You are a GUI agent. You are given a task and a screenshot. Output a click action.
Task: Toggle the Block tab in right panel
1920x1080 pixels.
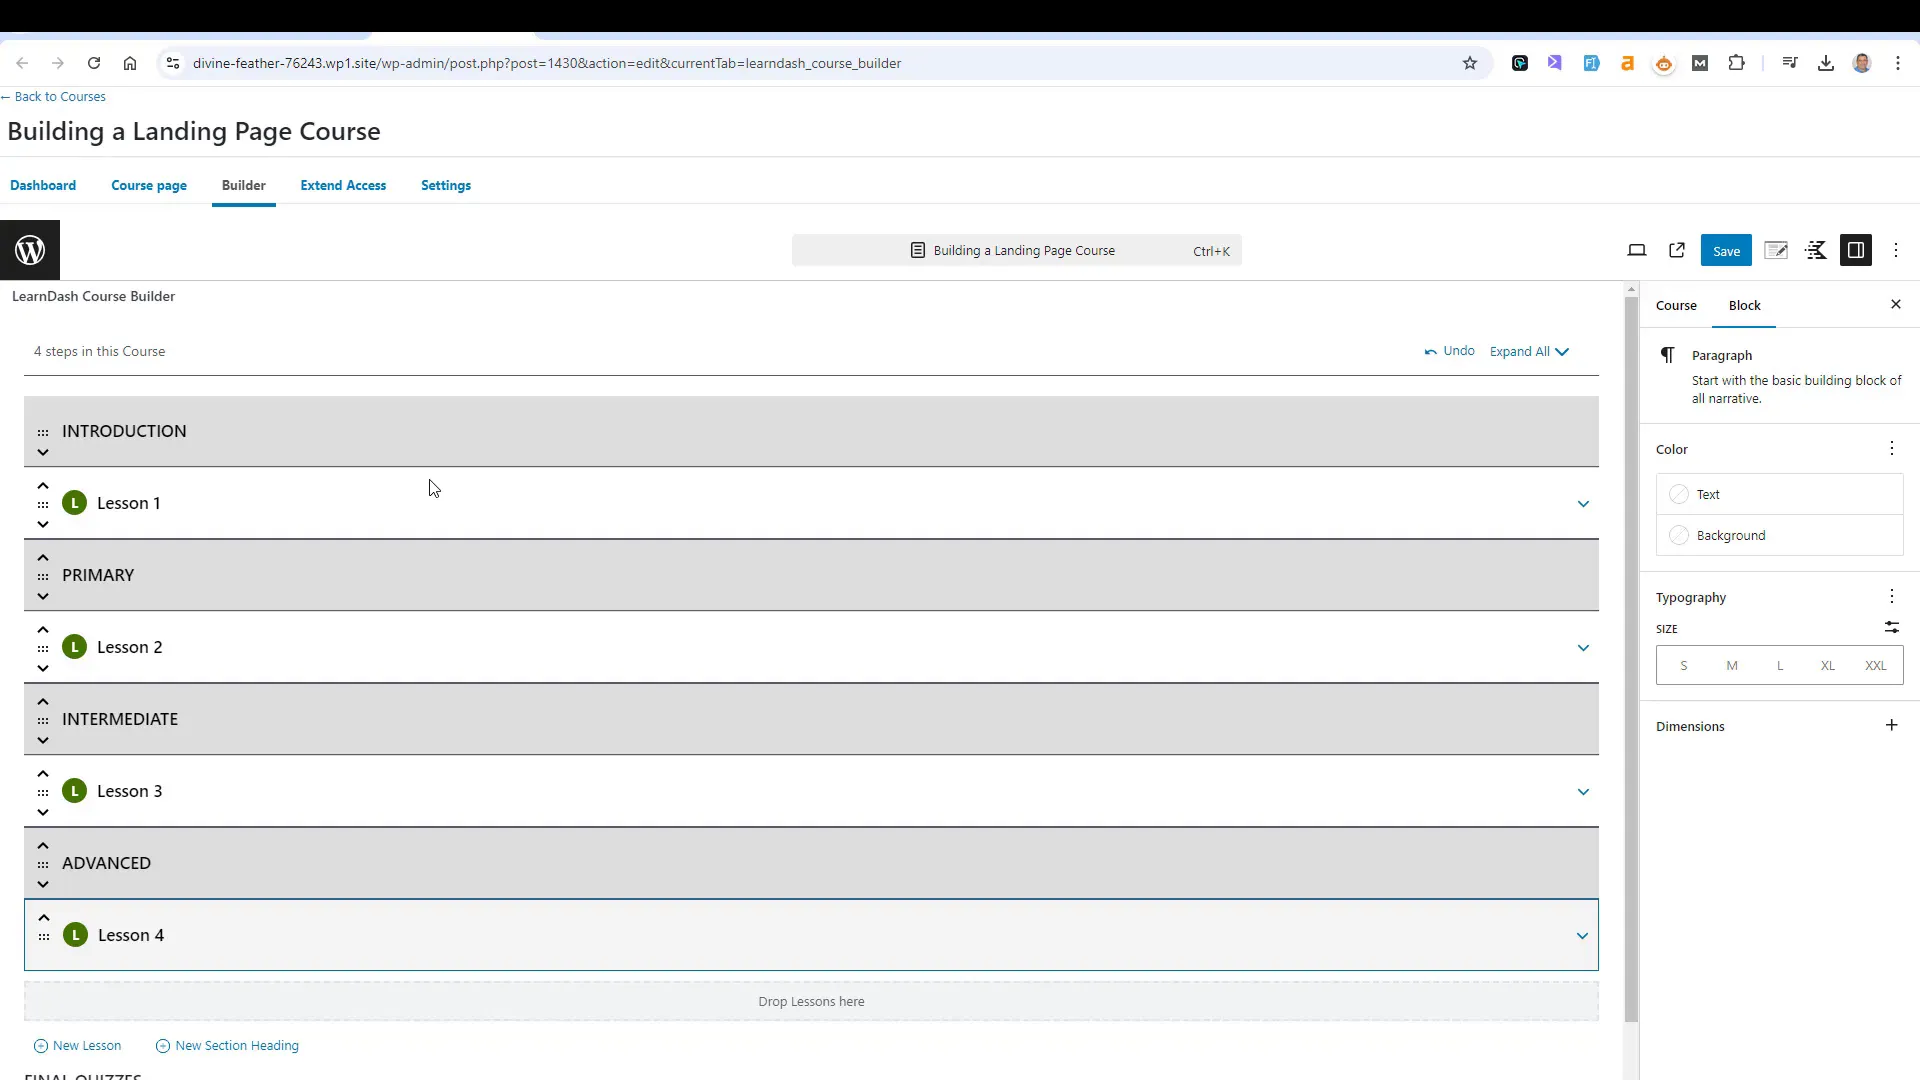point(1745,305)
